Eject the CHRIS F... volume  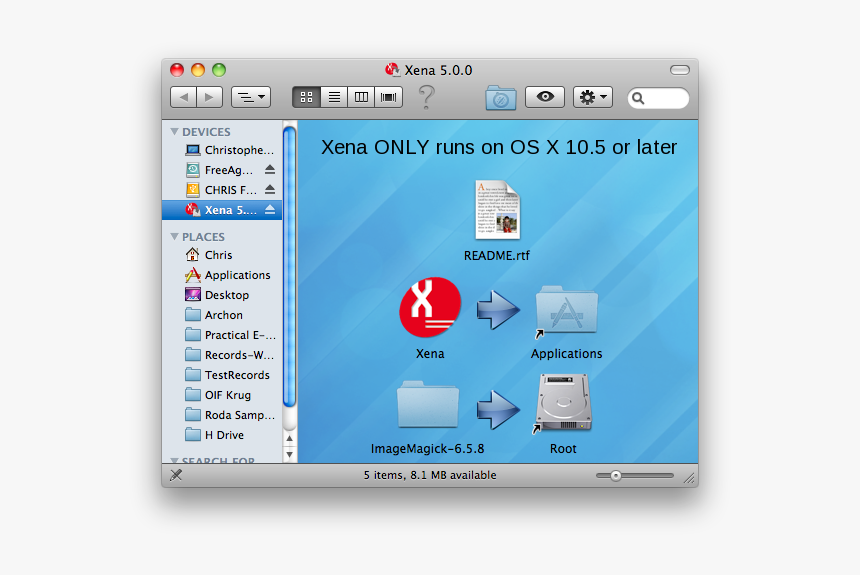(x=269, y=189)
